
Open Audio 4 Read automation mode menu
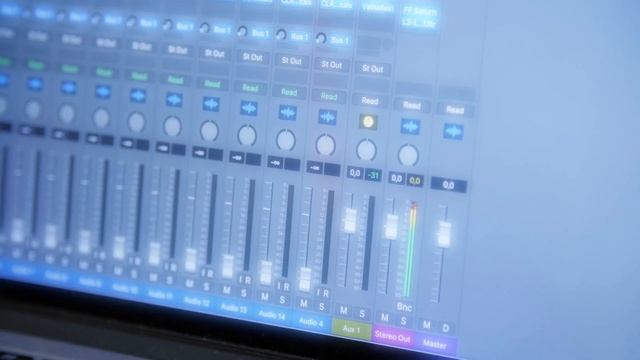(329, 96)
